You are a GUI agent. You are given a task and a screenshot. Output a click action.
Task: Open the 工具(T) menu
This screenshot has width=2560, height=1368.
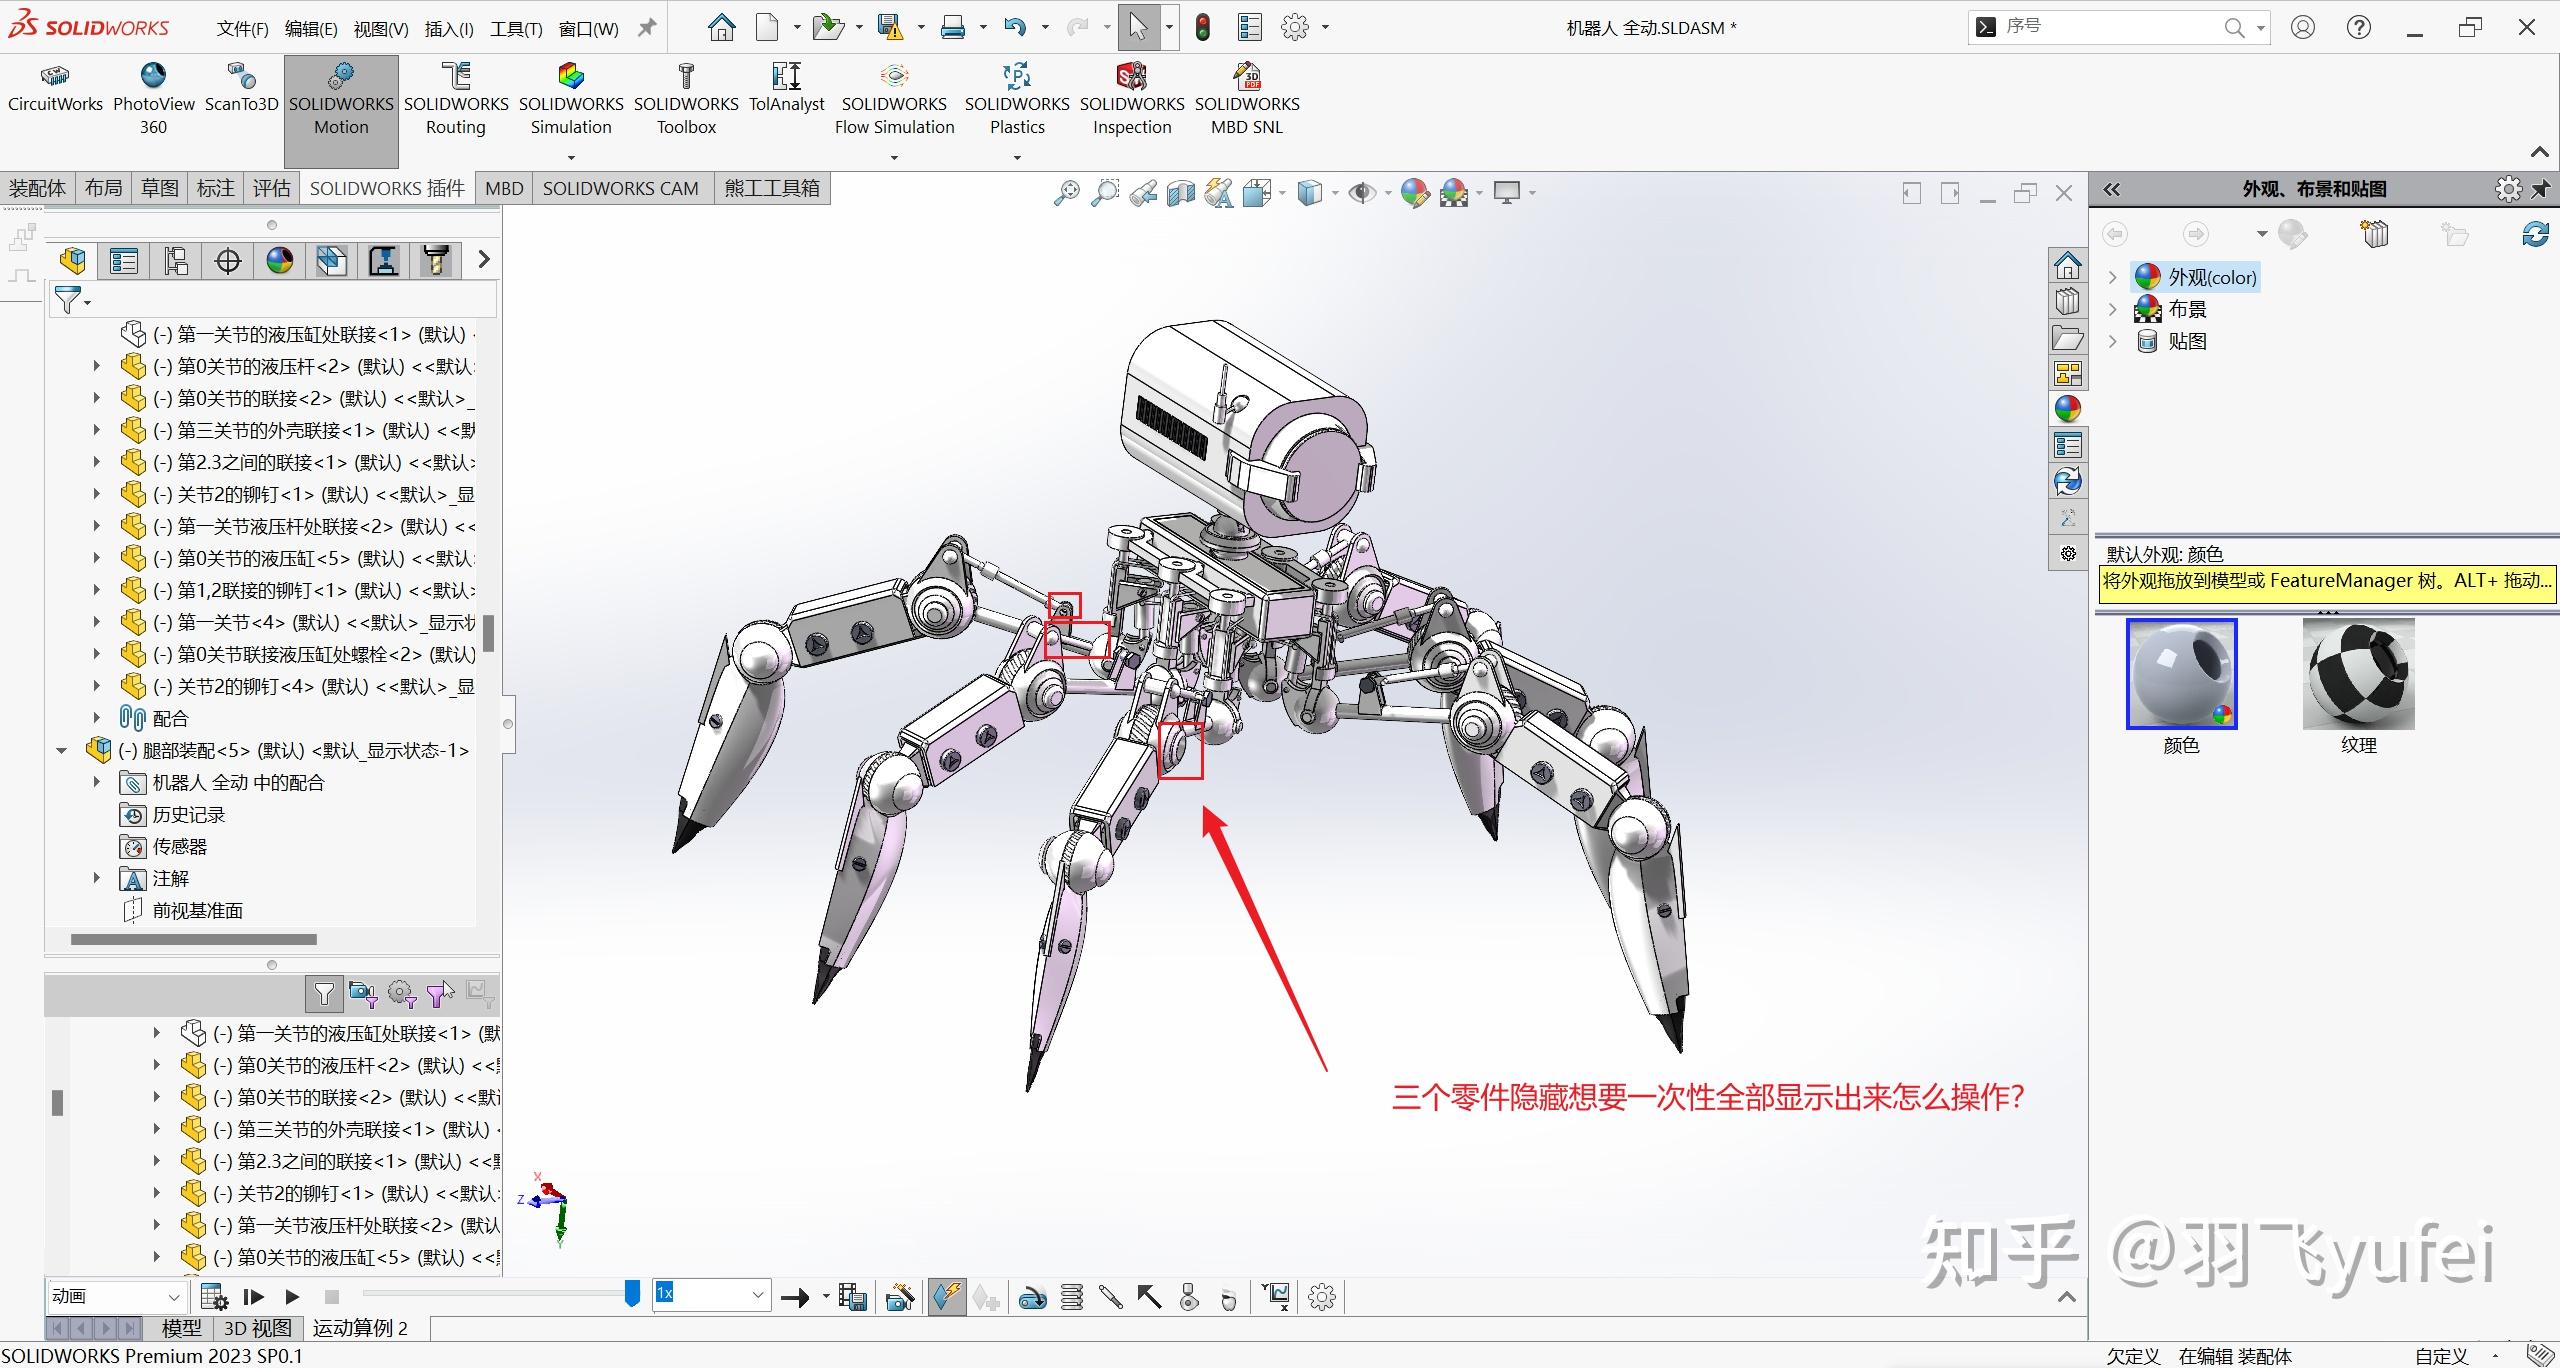click(x=516, y=29)
